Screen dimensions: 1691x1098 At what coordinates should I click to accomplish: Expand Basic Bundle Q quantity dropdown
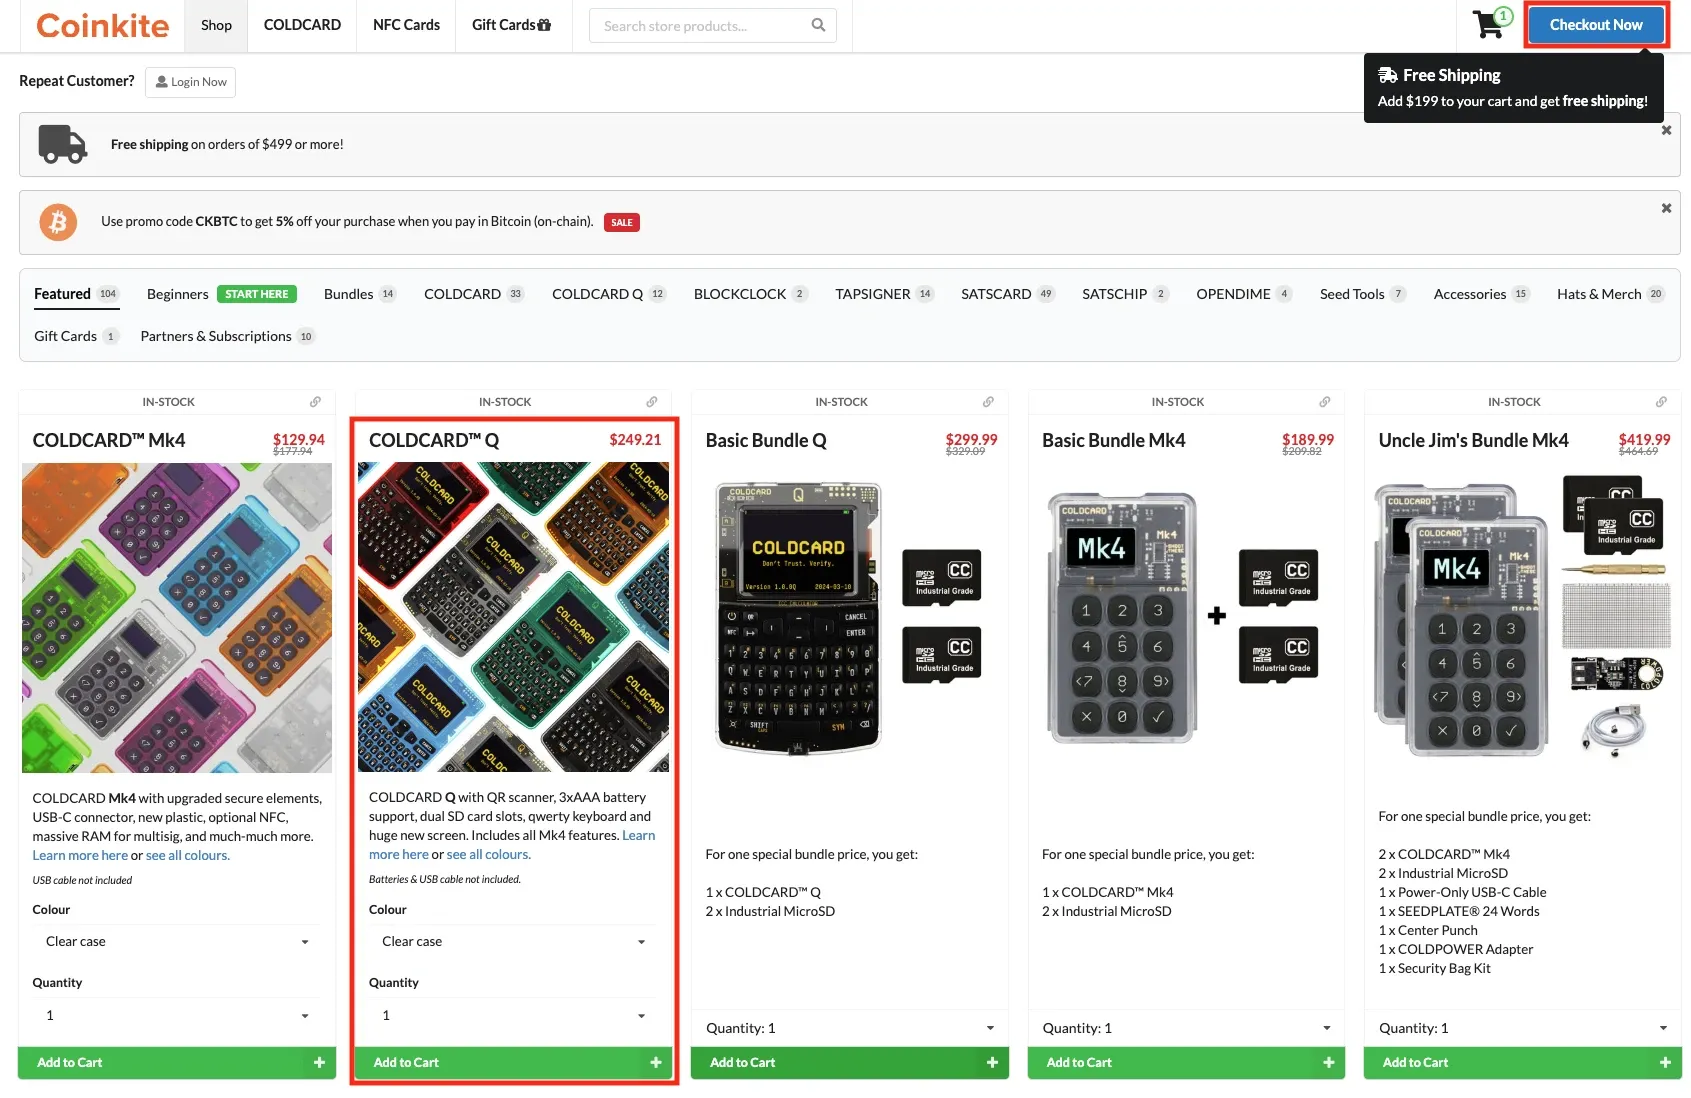pyautogui.click(x=850, y=1028)
